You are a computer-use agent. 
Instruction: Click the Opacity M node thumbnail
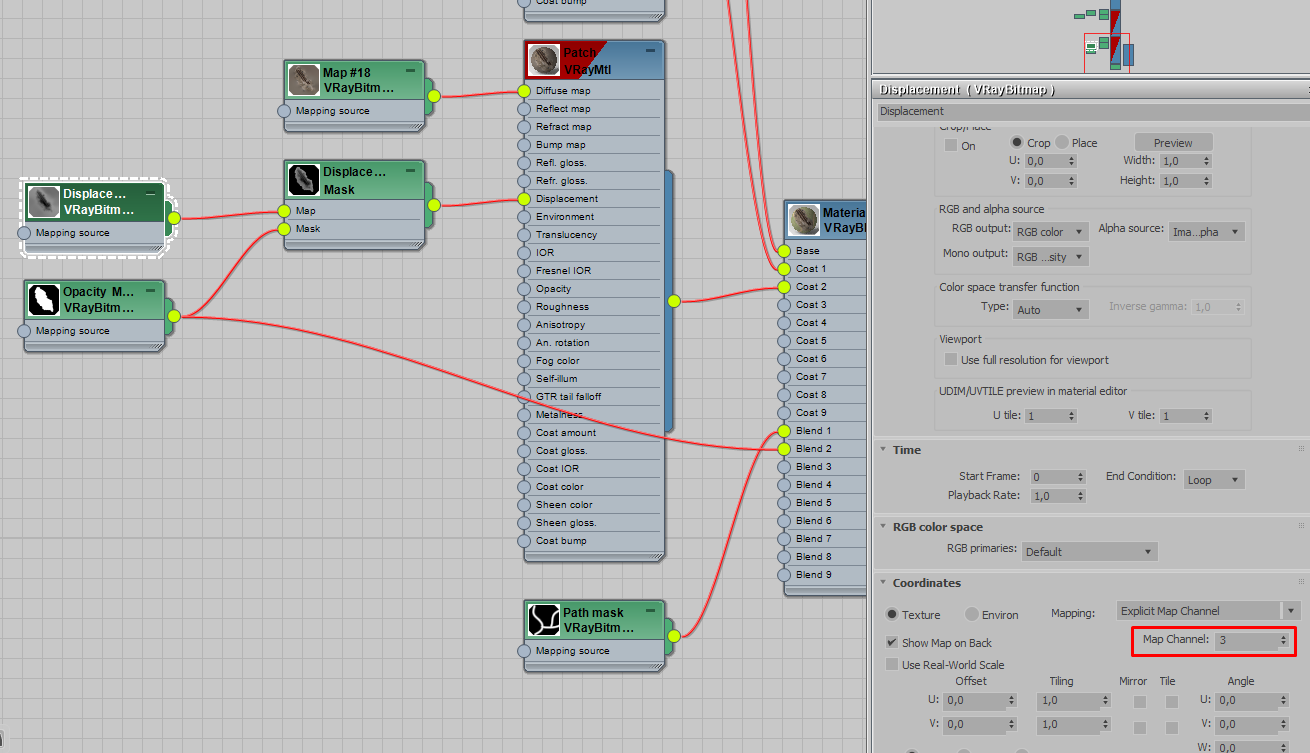44,300
